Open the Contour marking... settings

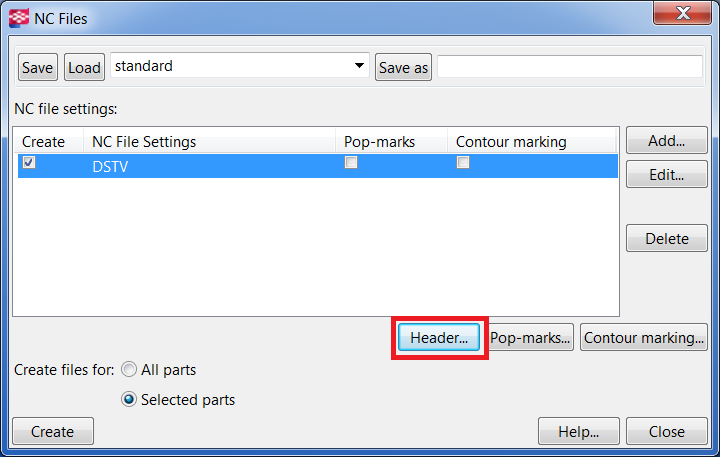tap(644, 338)
